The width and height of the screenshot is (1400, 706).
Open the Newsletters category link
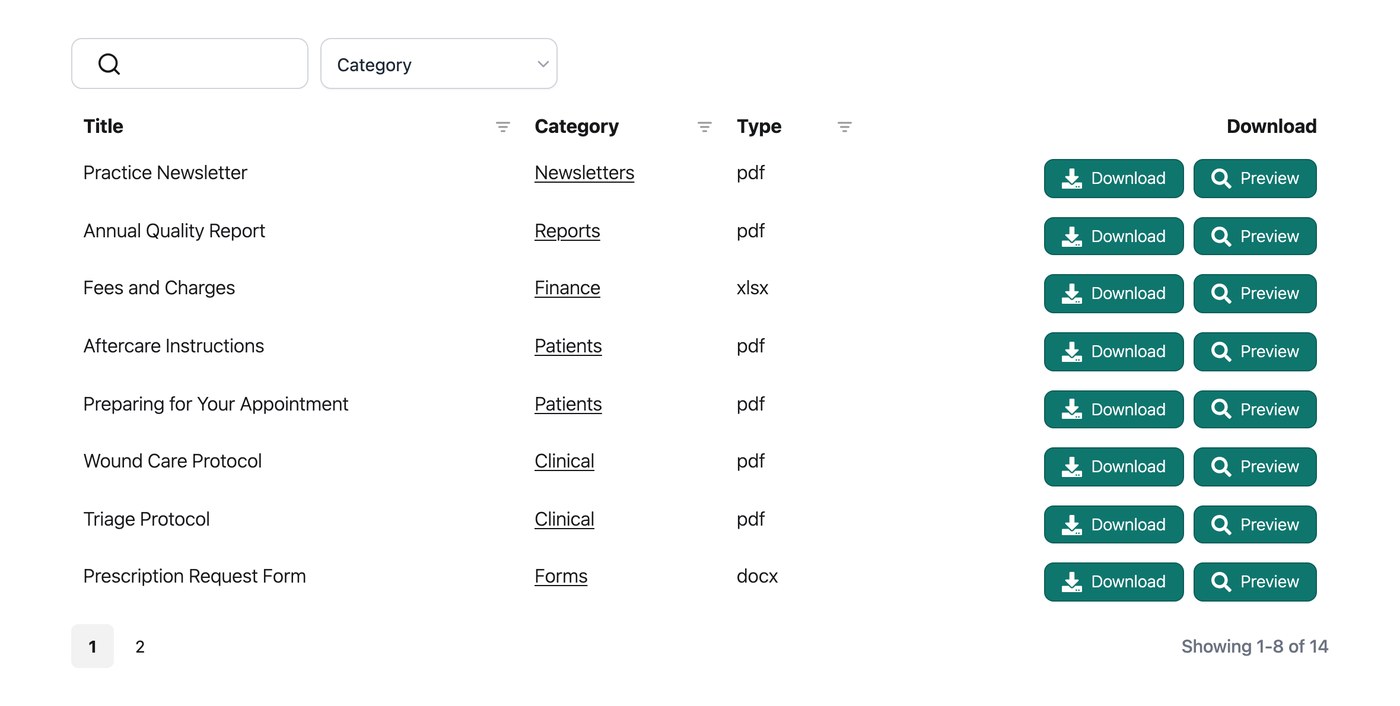(x=584, y=173)
